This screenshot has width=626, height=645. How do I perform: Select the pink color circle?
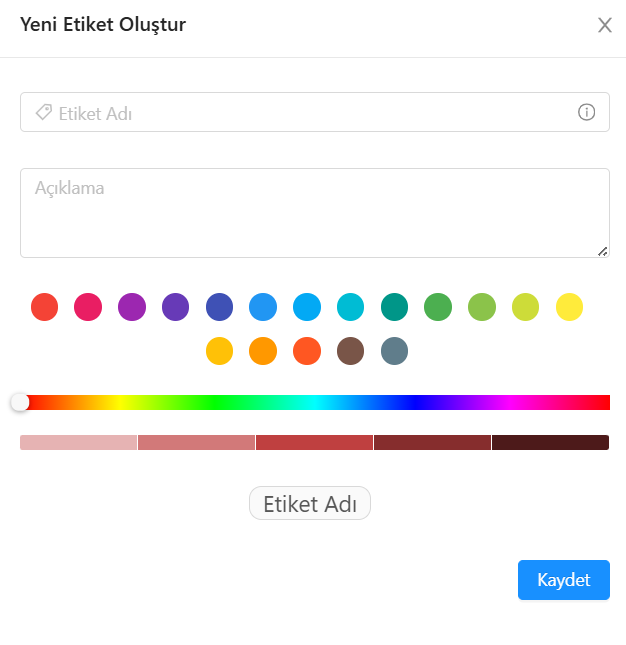[88, 306]
